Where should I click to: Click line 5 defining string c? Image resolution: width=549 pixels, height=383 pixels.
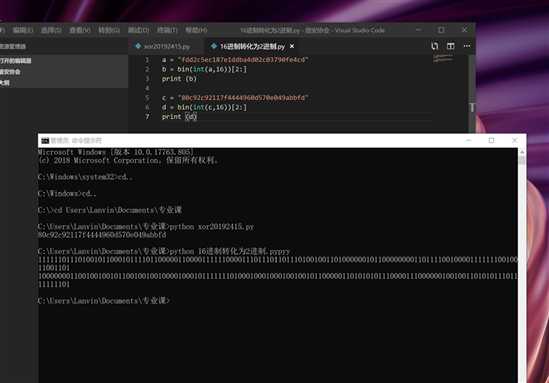235,98
